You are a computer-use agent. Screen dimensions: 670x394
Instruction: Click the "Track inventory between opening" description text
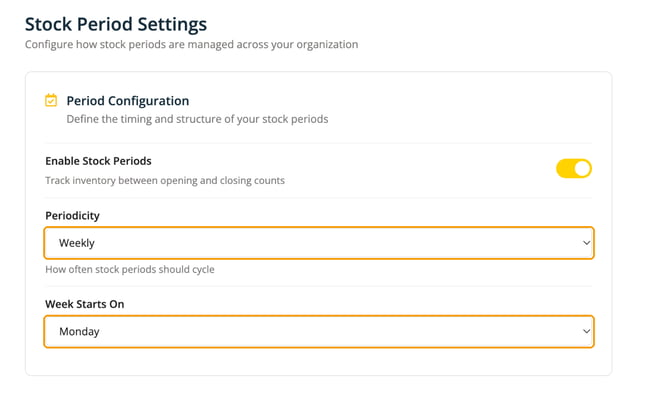[x=165, y=181]
